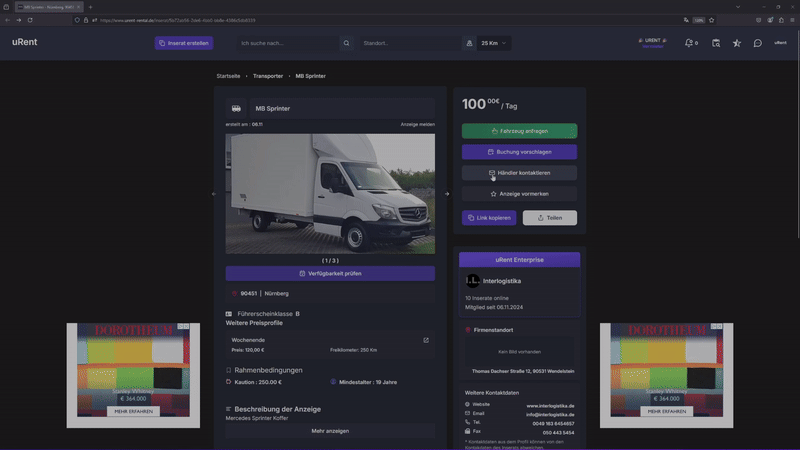Screen dimensions: 800x450
Task: Show previous image with left arrow
Action: 214,194
